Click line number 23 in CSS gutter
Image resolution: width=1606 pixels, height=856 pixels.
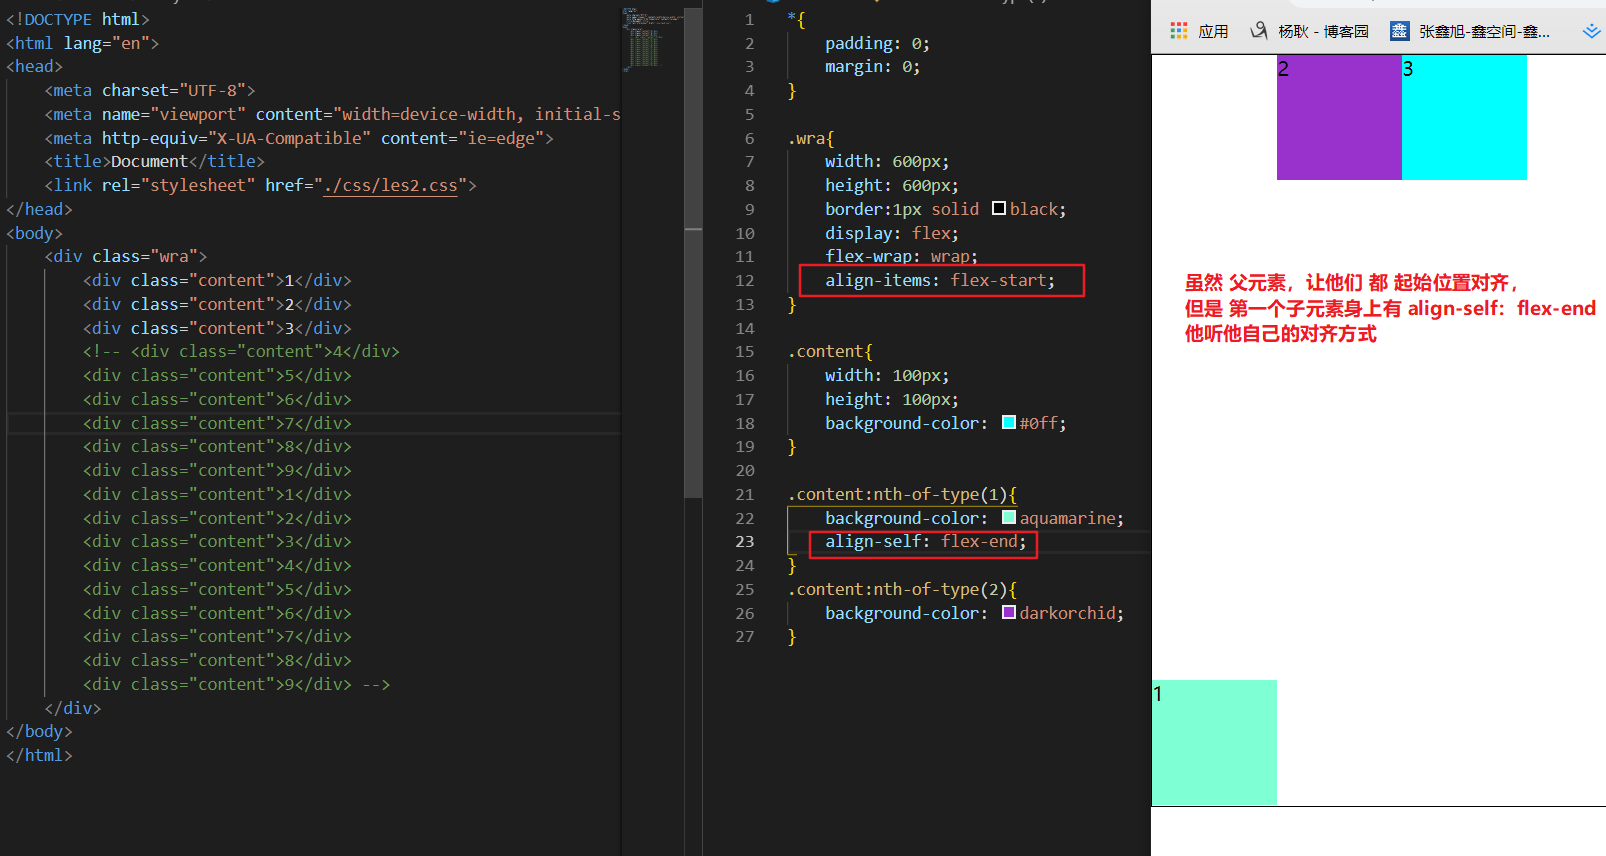[x=745, y=542]
